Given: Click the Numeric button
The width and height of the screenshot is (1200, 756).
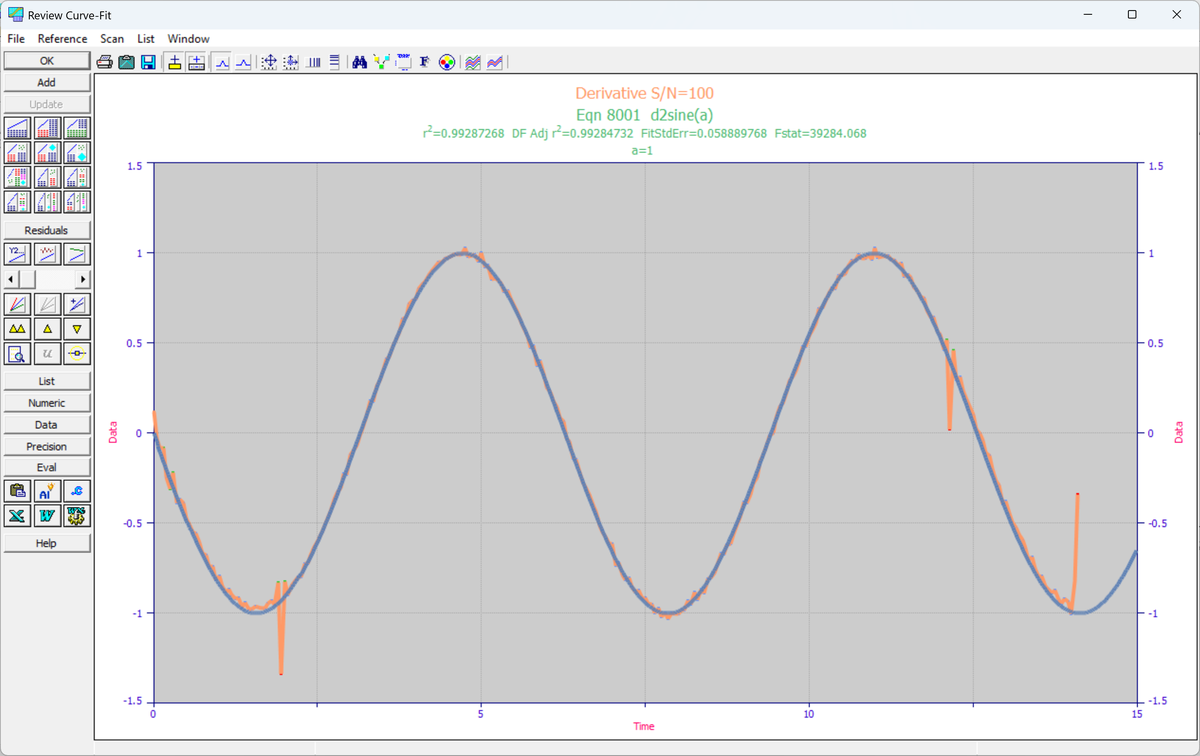Looking at the screenshot, I should [x=47, y=403].
